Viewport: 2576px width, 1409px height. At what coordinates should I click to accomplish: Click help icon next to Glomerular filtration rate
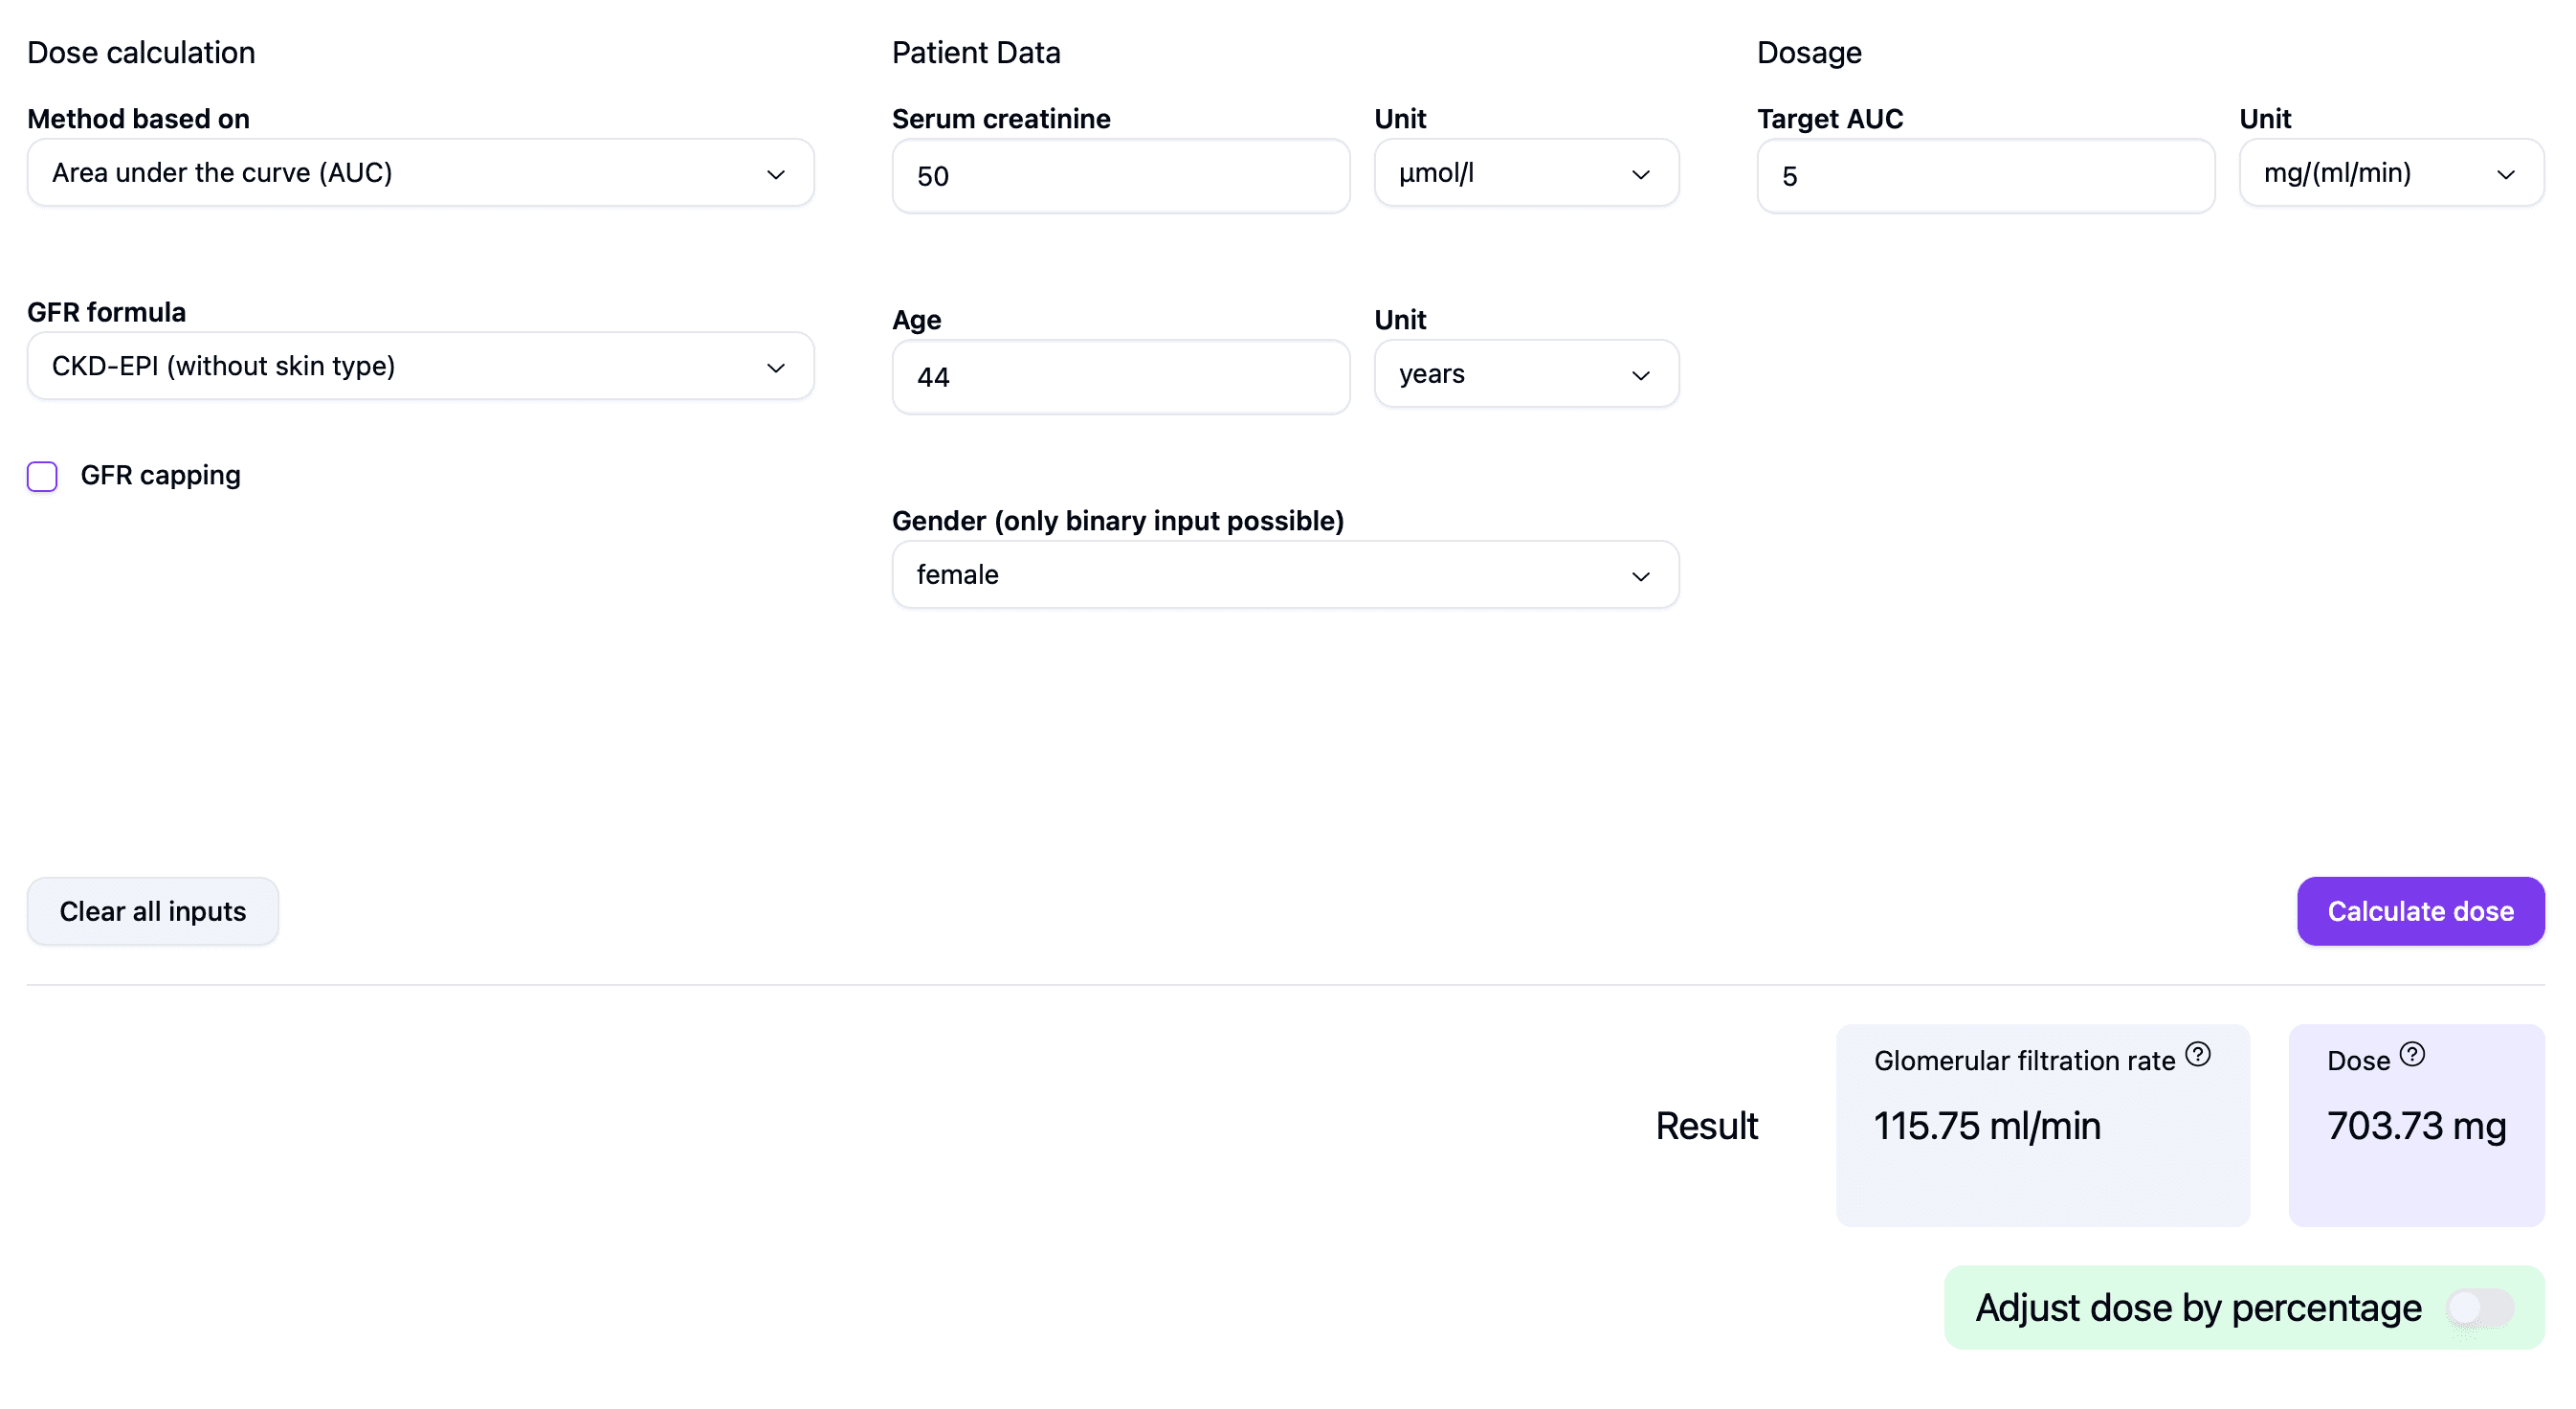[2197, 1054]
